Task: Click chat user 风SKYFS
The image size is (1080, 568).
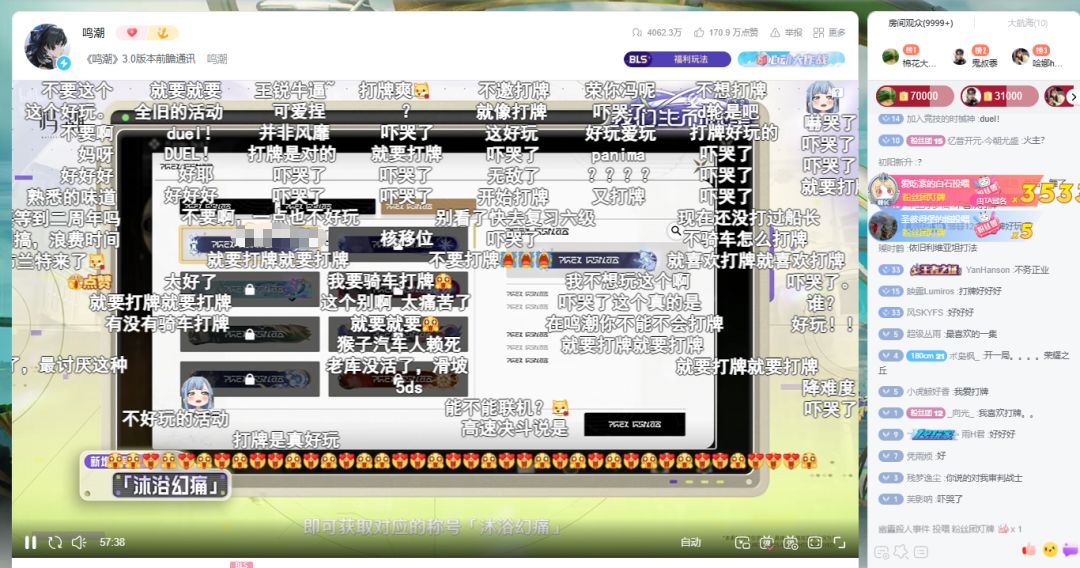Action: [925, 313]
